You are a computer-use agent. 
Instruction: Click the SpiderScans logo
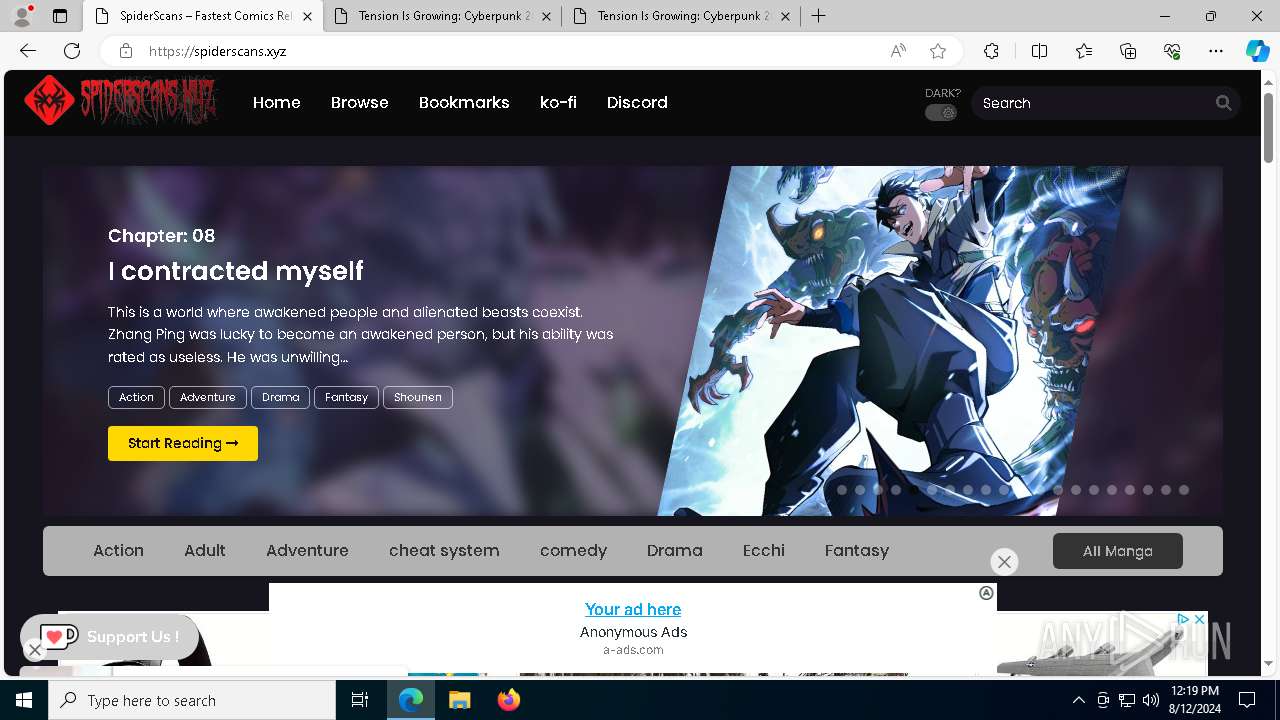[121, 101]
